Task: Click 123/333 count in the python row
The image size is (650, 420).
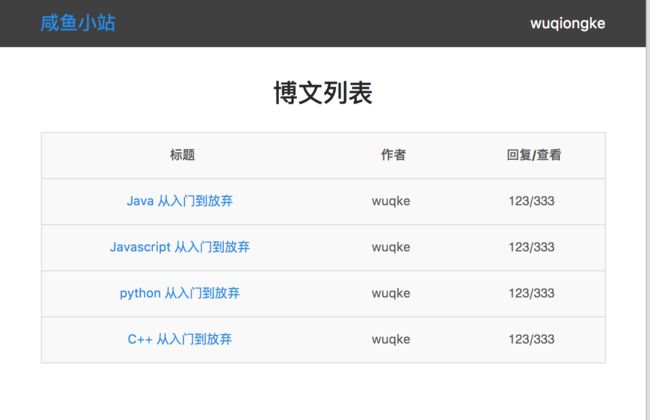Action: coord(531,293)
